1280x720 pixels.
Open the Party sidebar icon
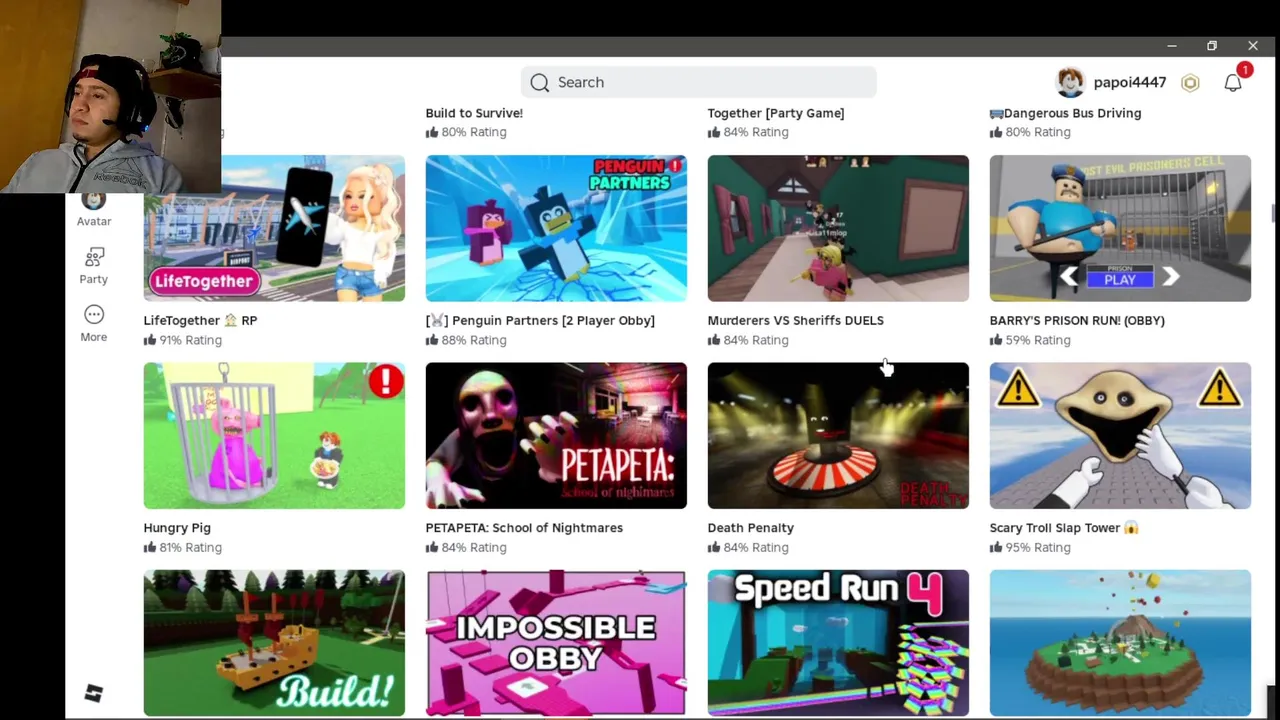[x=94, y=258]
